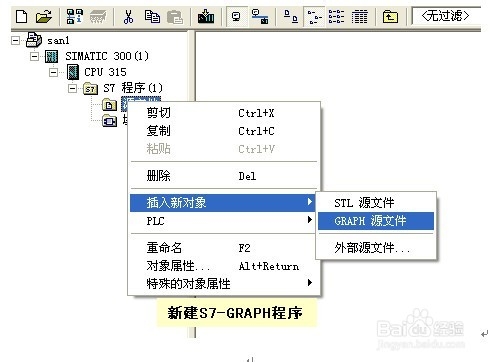Collapse the CPU 315 tree node
Viewport: 494px width, 362px height.
53,72
